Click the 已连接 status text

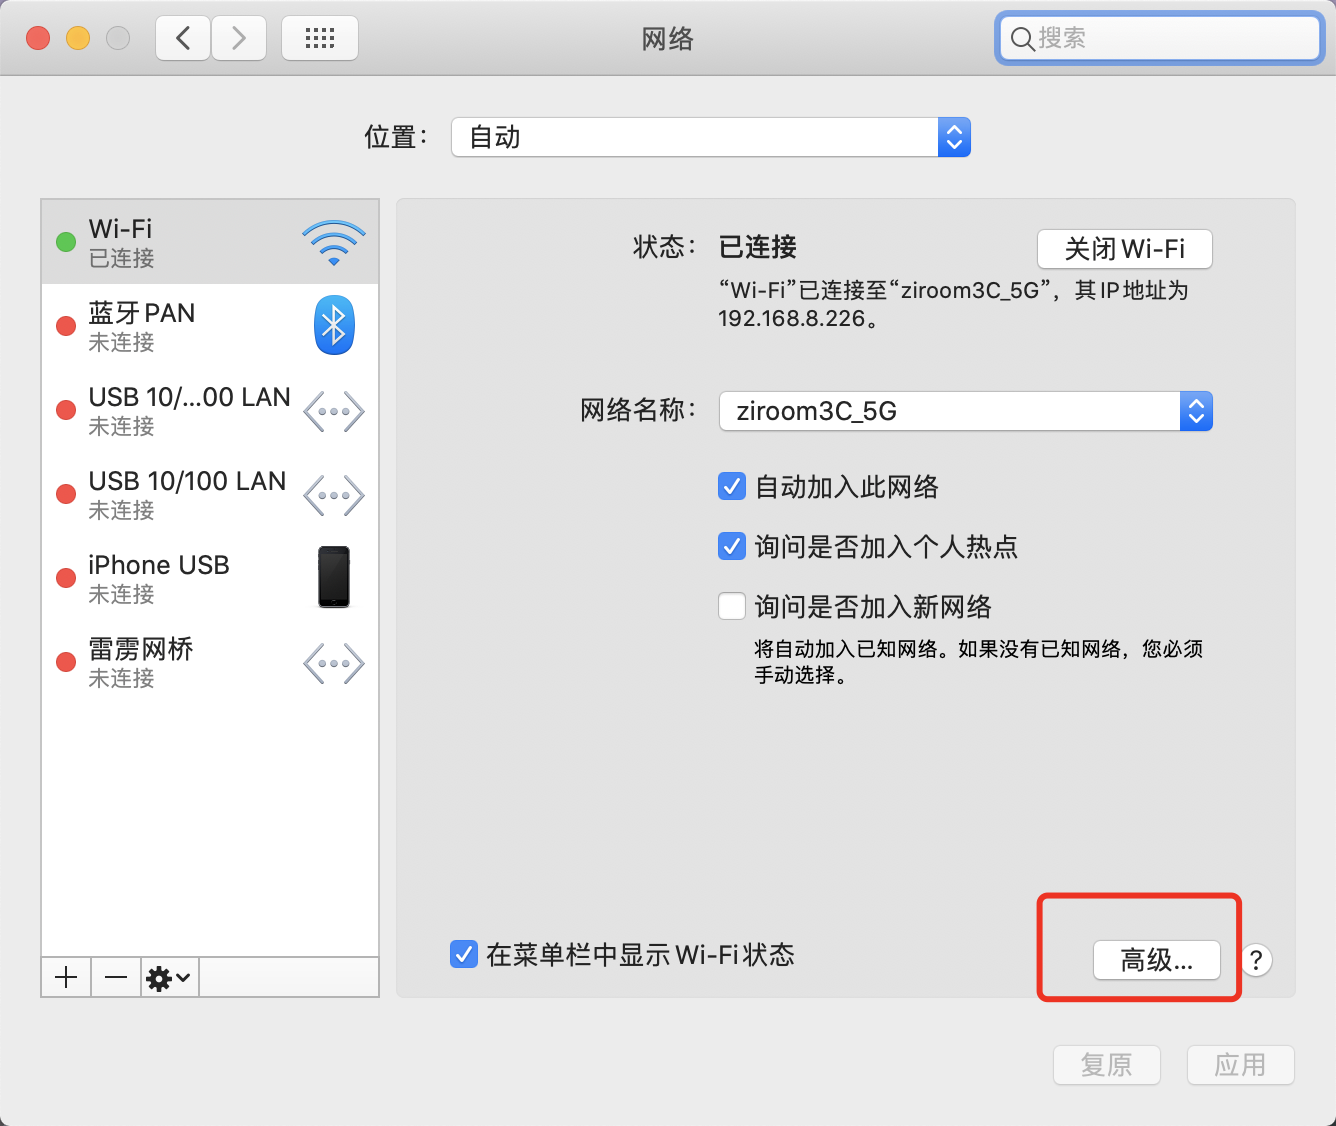758,247
